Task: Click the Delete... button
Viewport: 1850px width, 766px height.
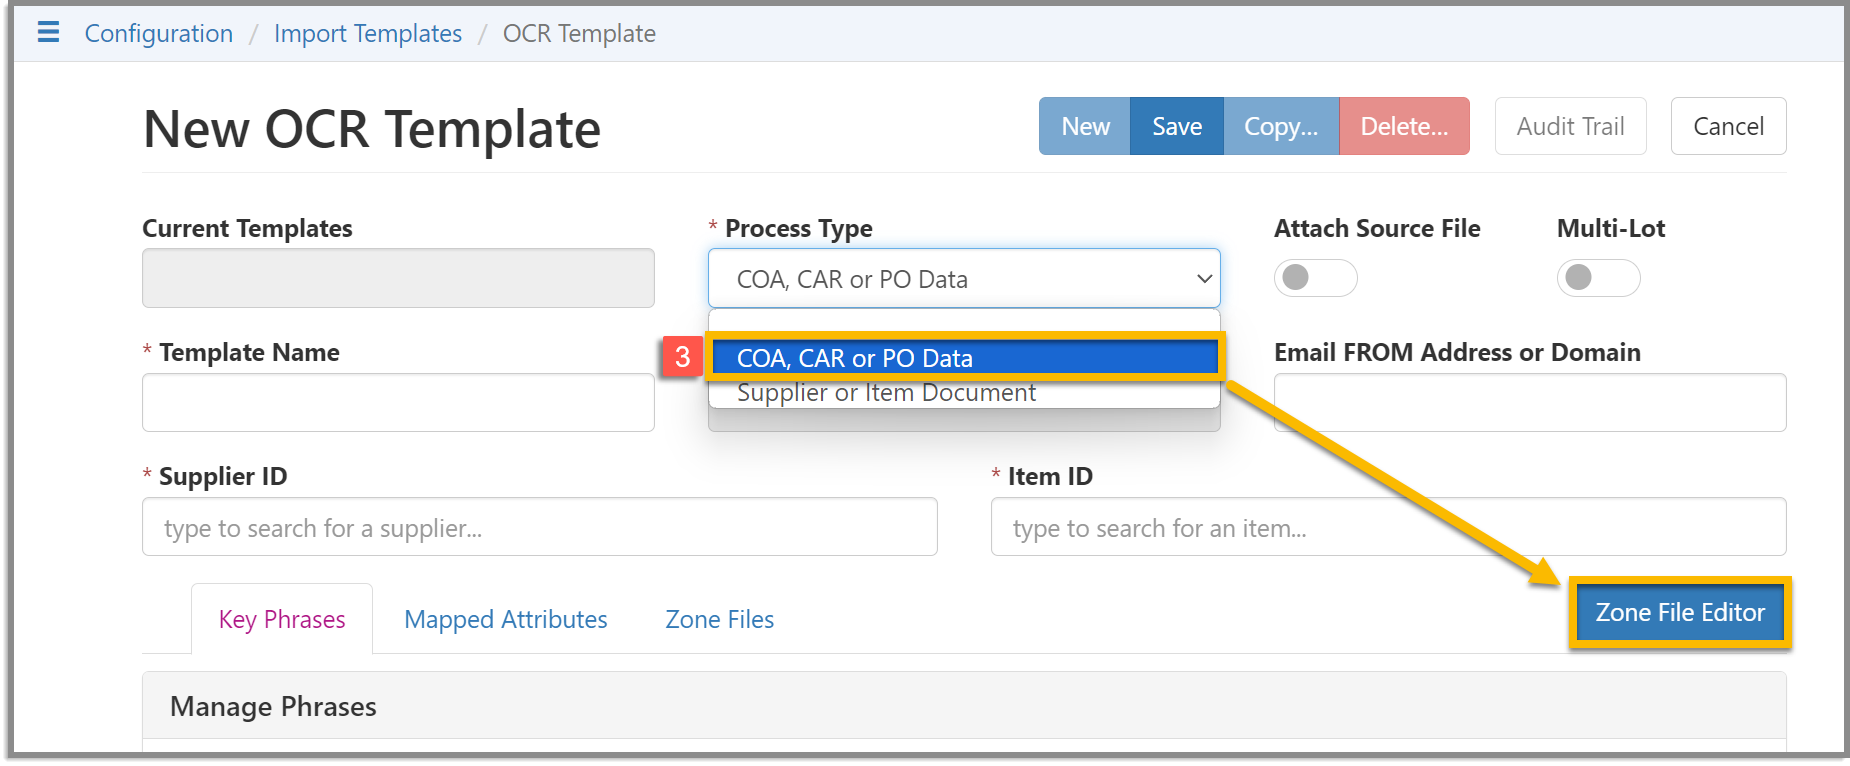Action: click(x=1403, y=127)
